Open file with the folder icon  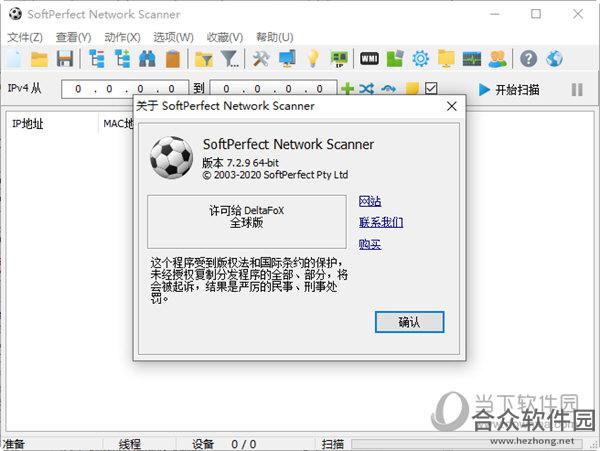[39, 59]
